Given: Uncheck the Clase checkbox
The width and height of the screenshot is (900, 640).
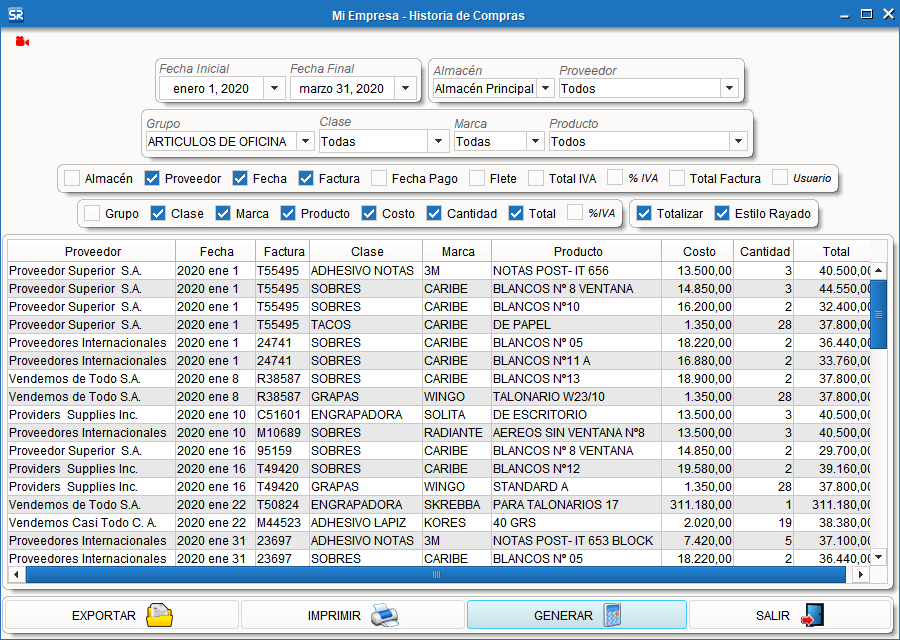Looking at the screenshot, I should (x=158, y=214).
